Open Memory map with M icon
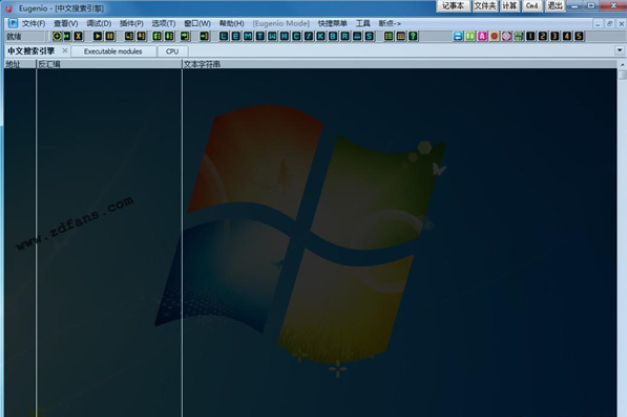 tap(247, 36)
